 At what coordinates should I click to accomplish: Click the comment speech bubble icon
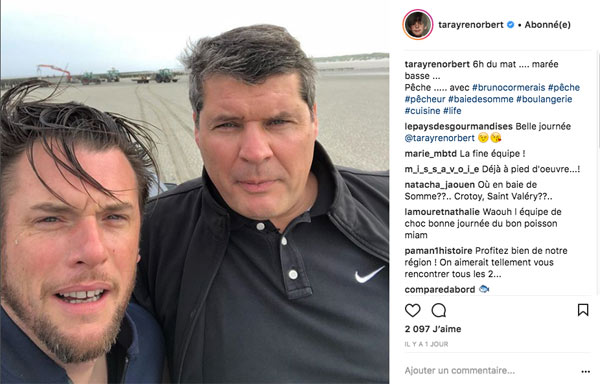point(439,310)
